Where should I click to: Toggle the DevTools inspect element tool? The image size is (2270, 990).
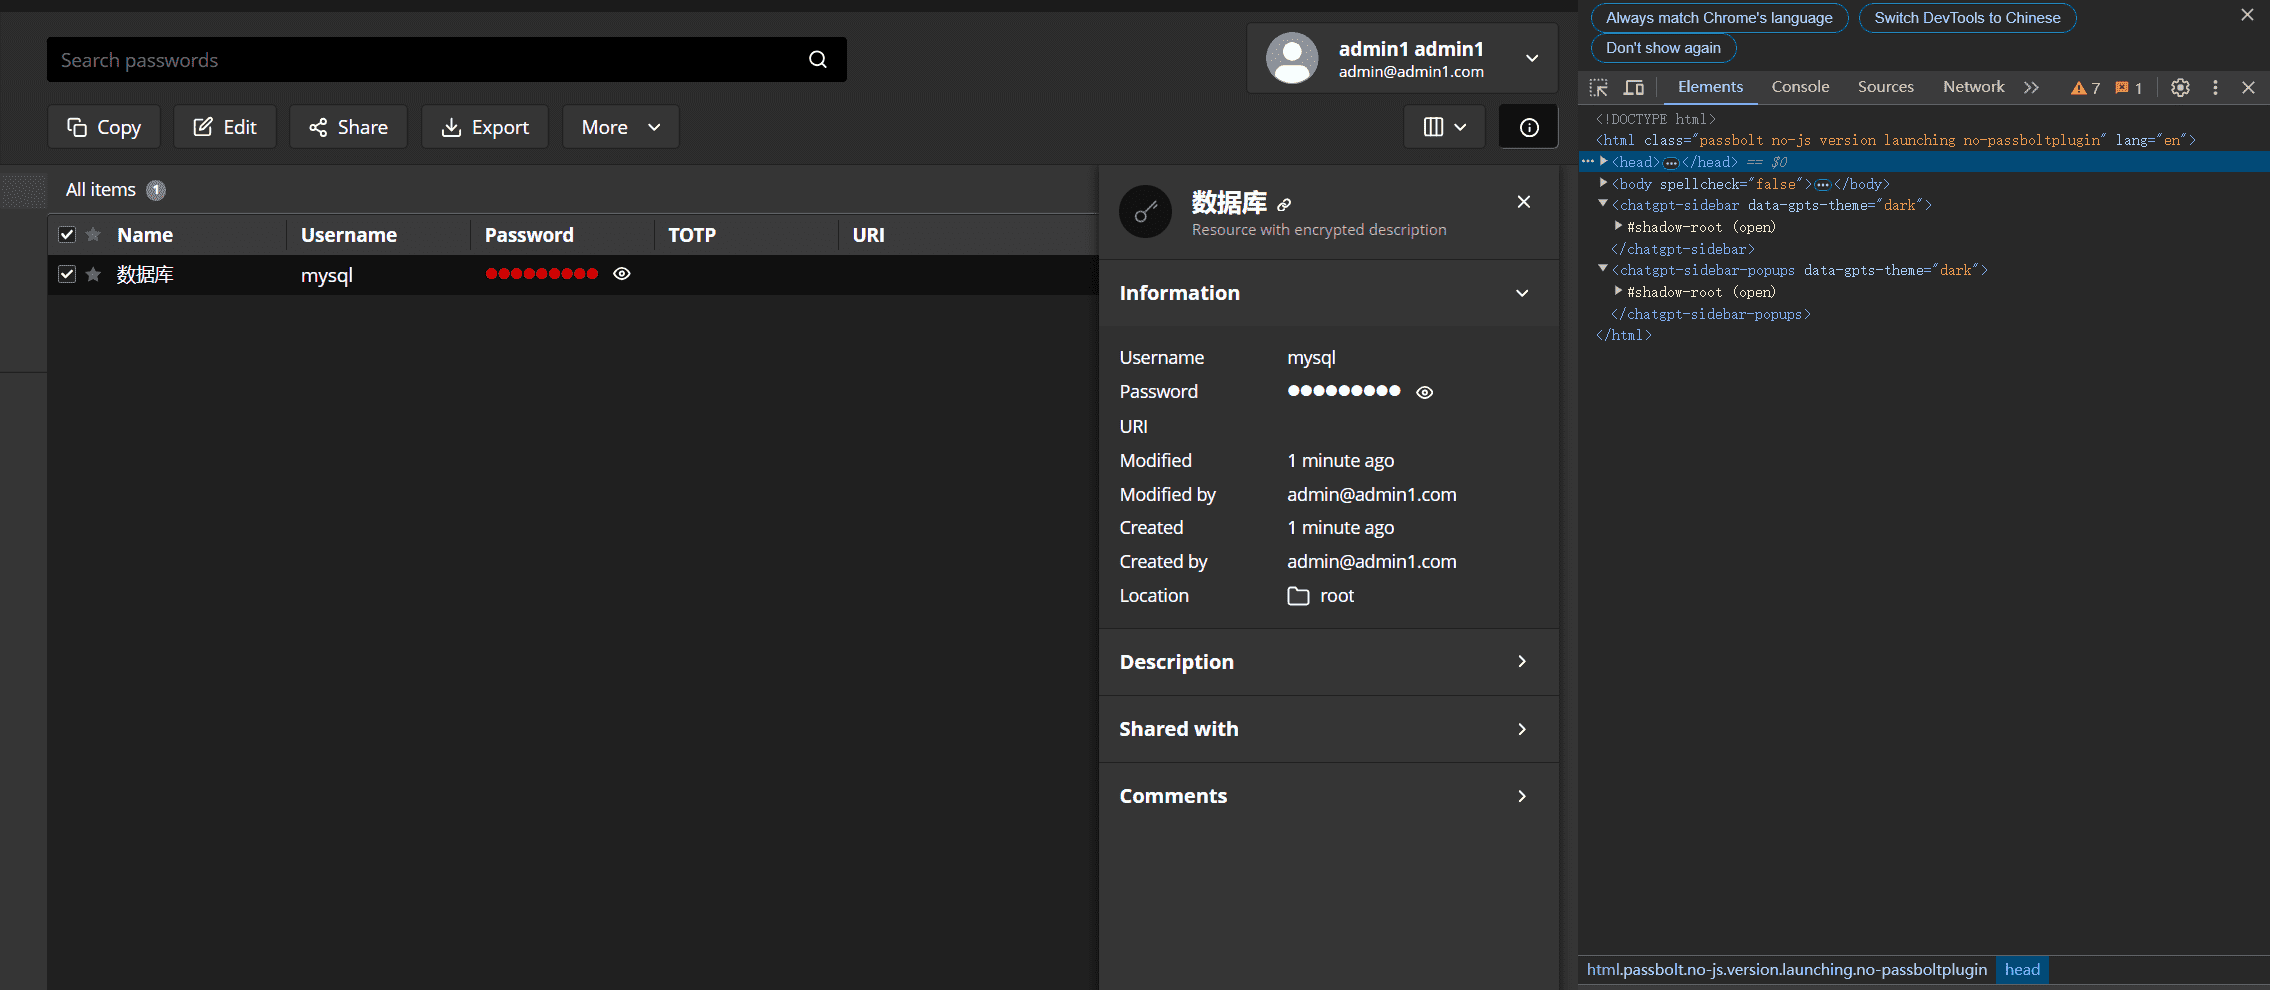coord(1599,88)
